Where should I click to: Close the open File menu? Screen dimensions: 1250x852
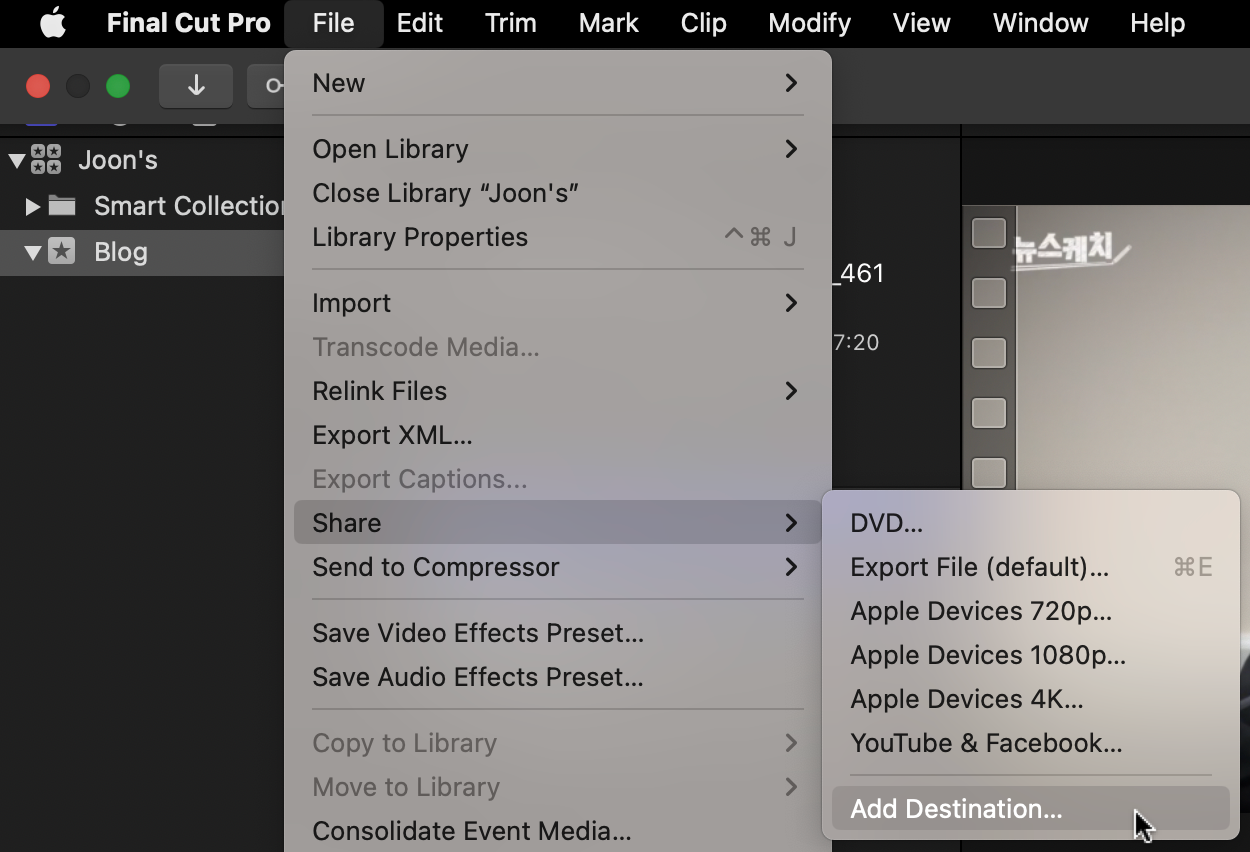tap(333, 23)
